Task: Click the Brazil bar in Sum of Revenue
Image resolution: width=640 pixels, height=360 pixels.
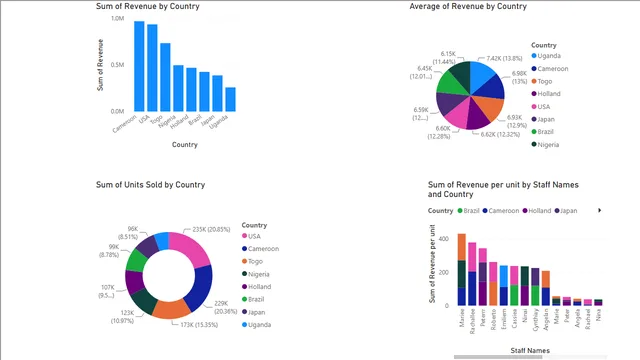Action: tap(204, 91)
